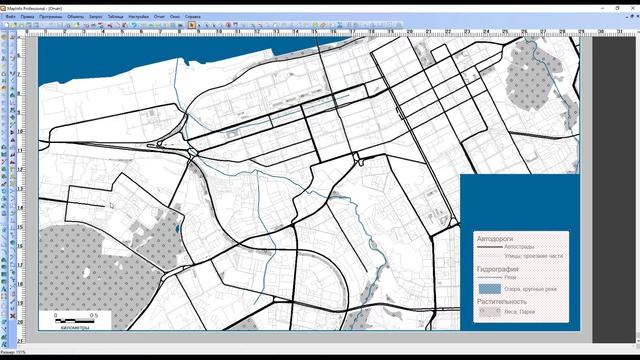640x360 pixels.
Task: Open the Справка menu
Action: pyautogui.click(x=193, y=17)
